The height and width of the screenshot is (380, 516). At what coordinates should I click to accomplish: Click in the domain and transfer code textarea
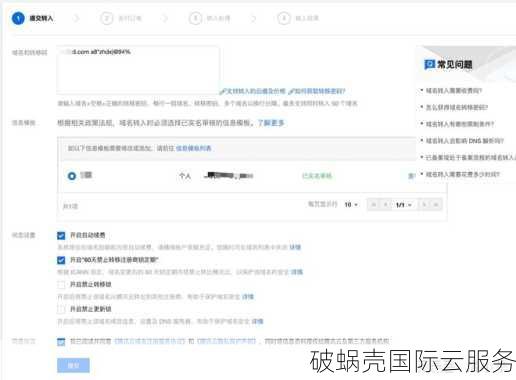(x=138, y=70)
